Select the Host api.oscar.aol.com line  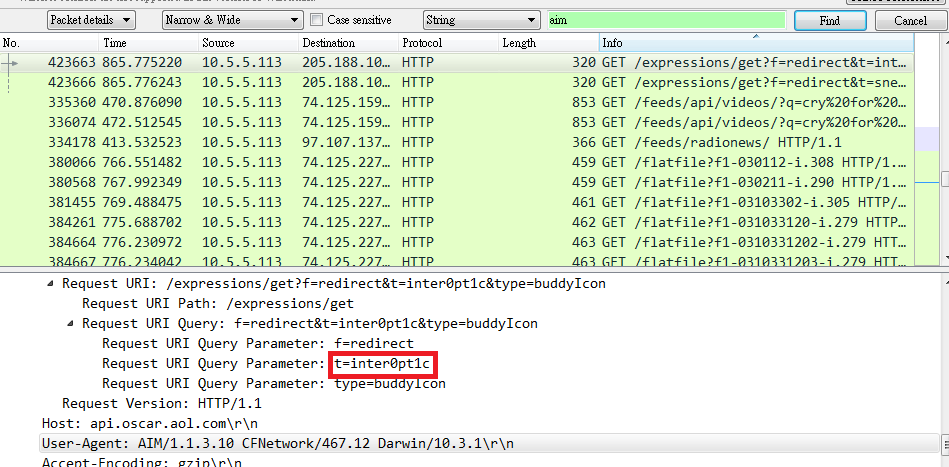[x=149, y=423]
